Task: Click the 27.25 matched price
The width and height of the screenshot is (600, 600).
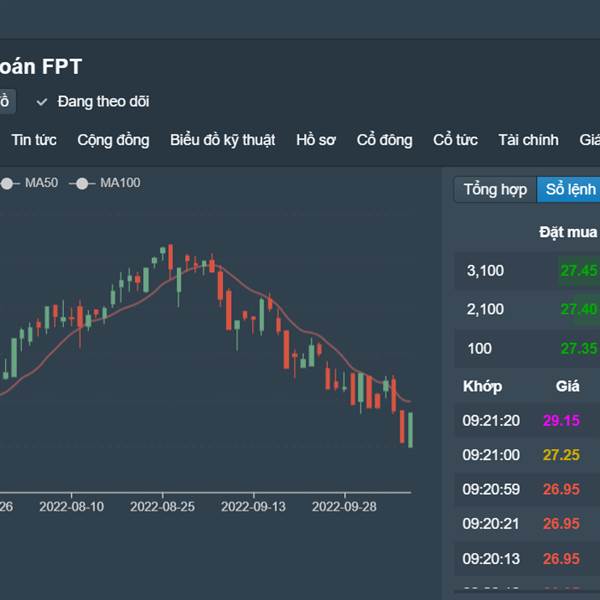Action: (x=562, y=455)
